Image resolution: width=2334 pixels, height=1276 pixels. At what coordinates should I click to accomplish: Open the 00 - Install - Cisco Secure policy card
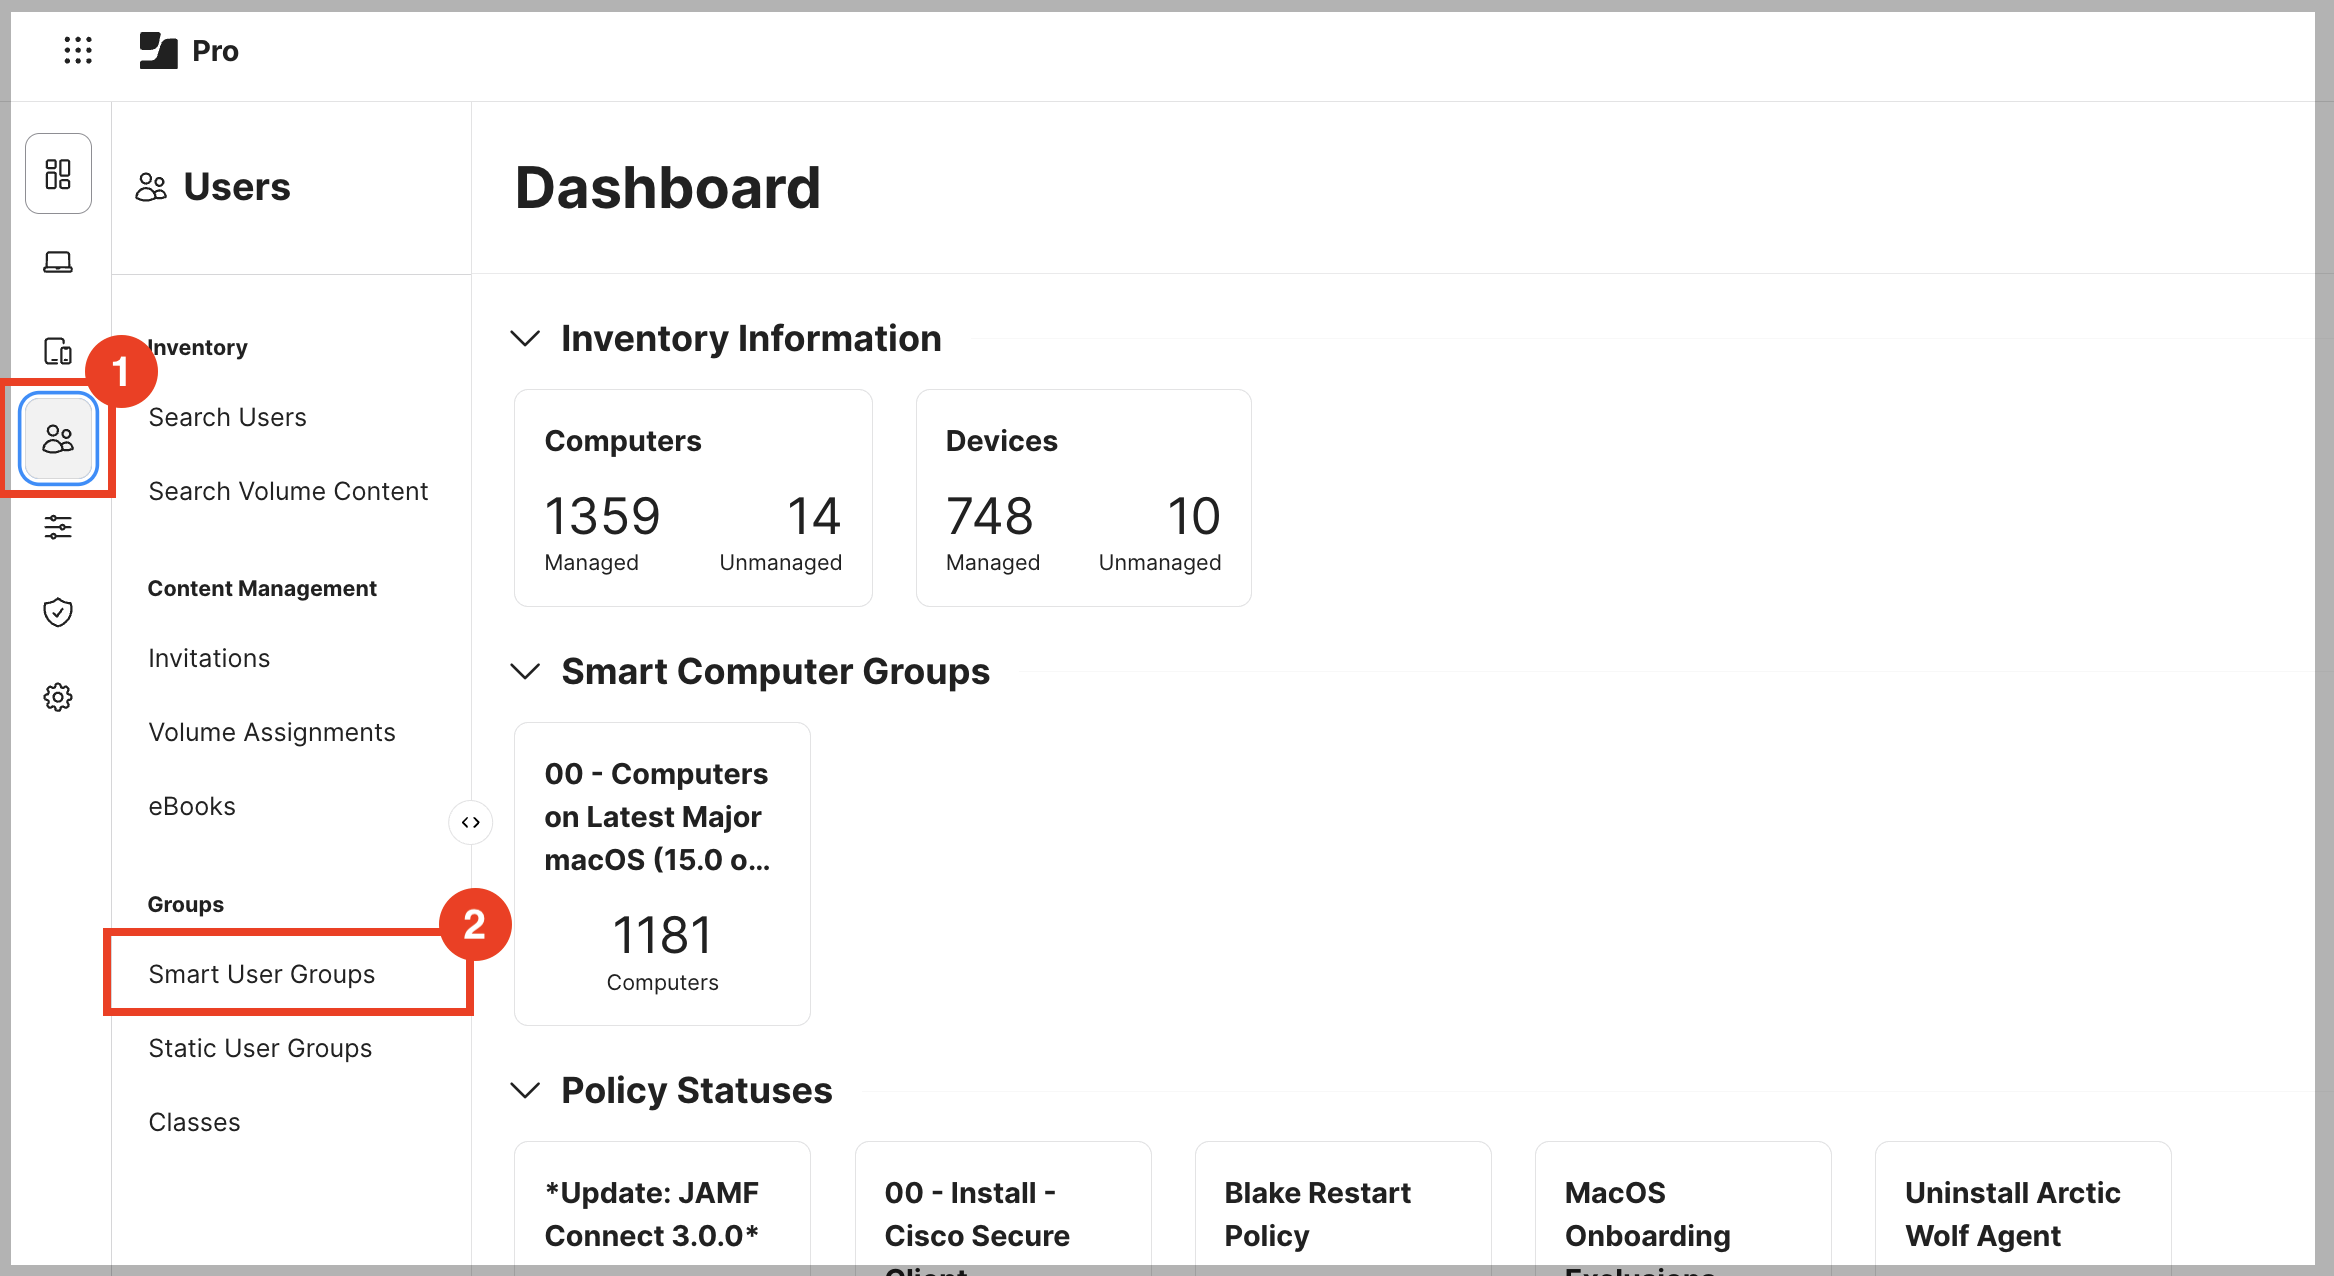pos(1003,1208)
